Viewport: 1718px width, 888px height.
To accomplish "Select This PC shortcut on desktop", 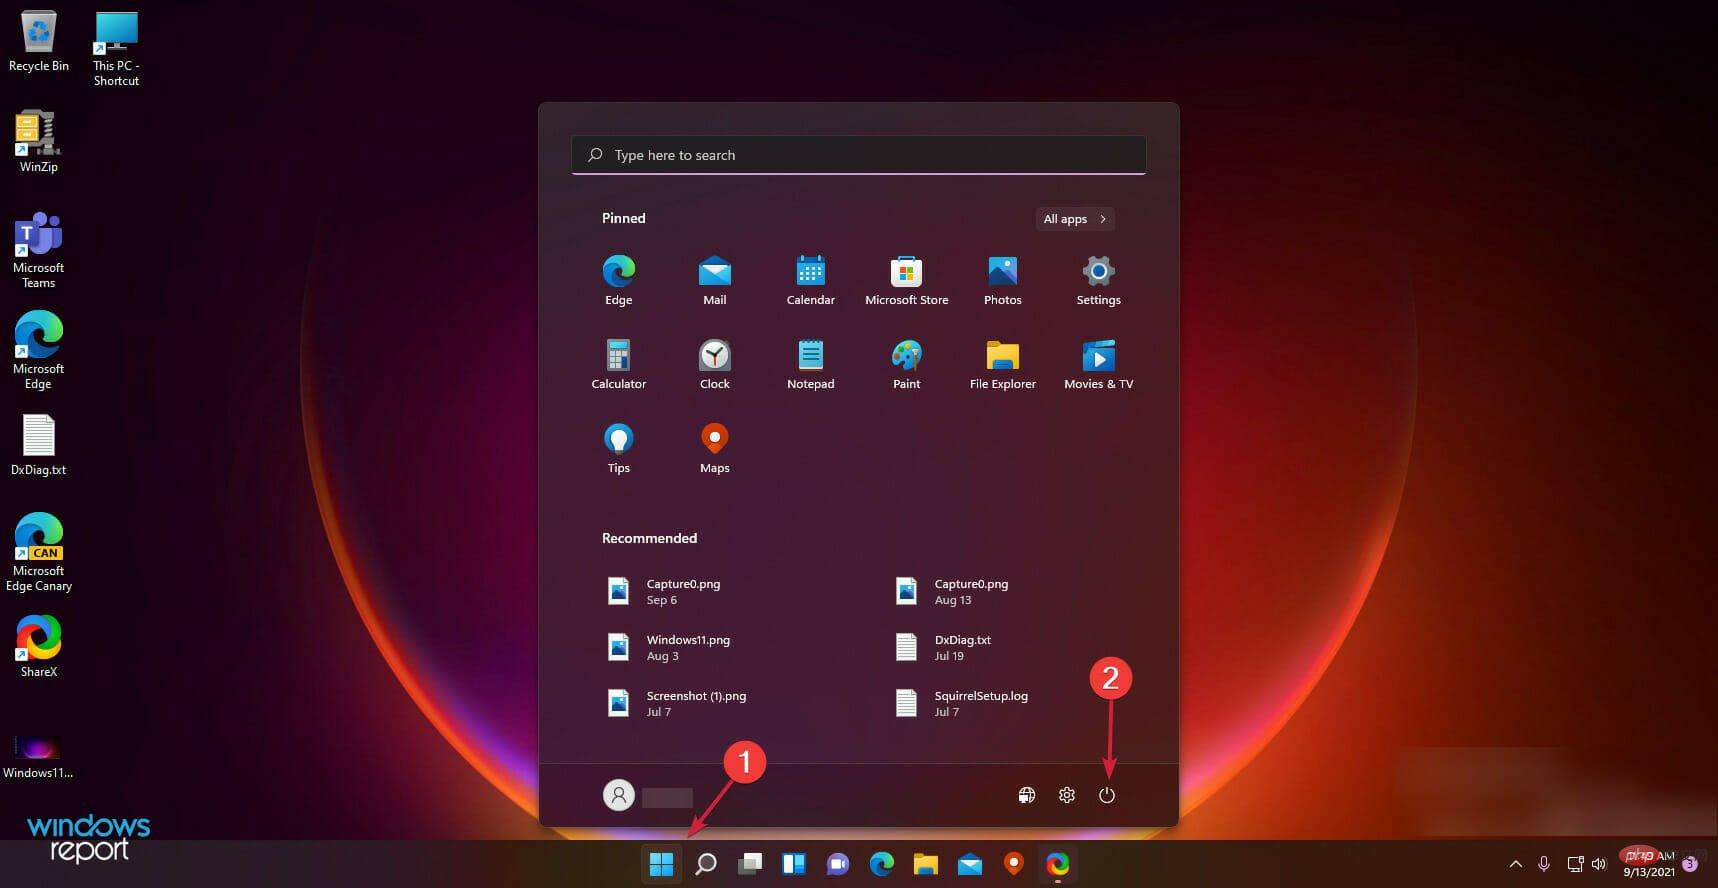I will point(116,48).
